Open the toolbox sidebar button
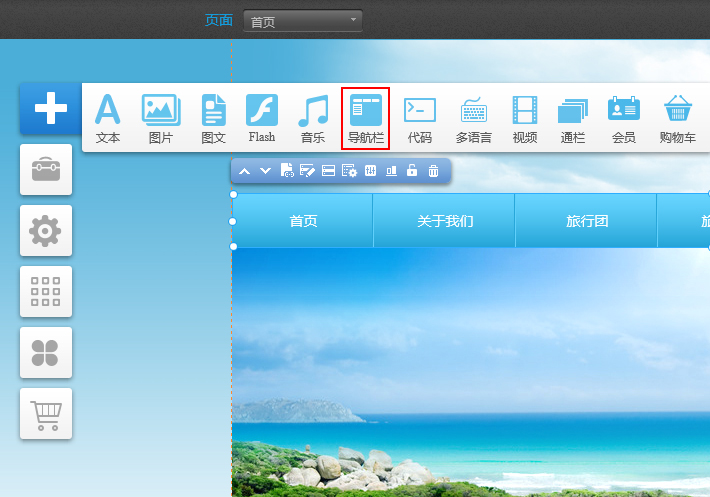 pos(46,170)
